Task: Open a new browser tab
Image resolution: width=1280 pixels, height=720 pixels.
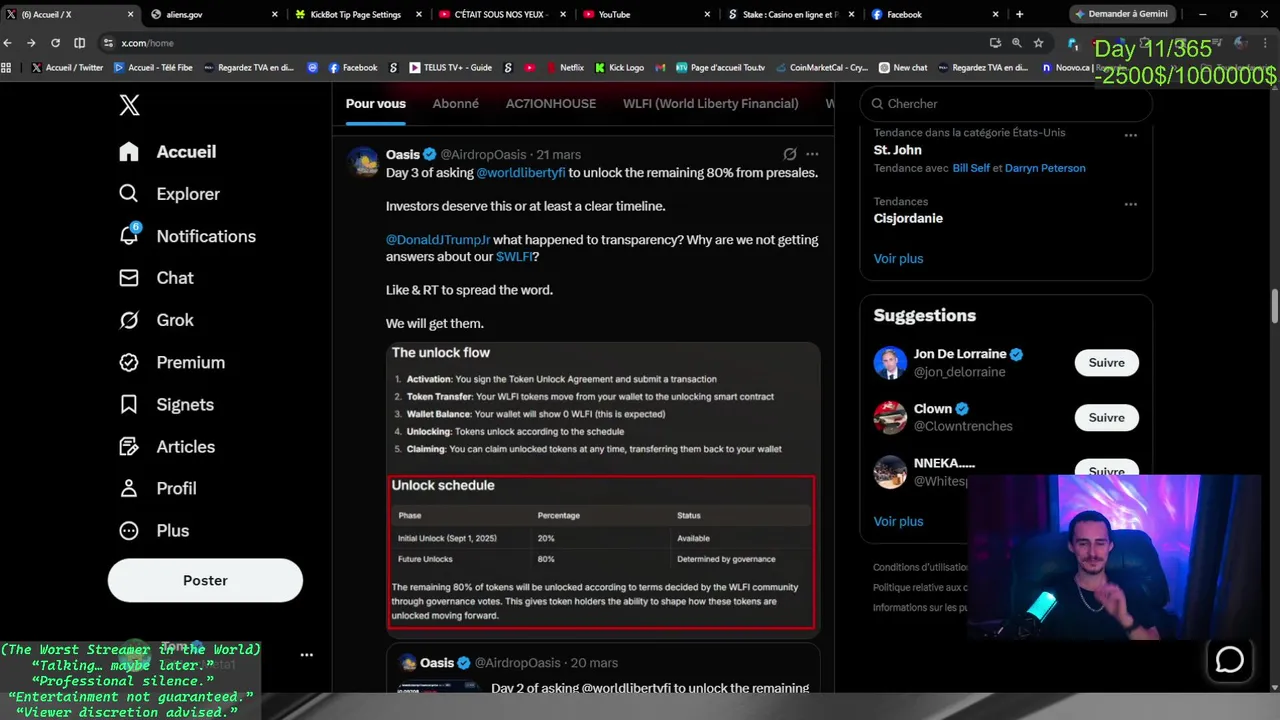Action: [1019, 14]
